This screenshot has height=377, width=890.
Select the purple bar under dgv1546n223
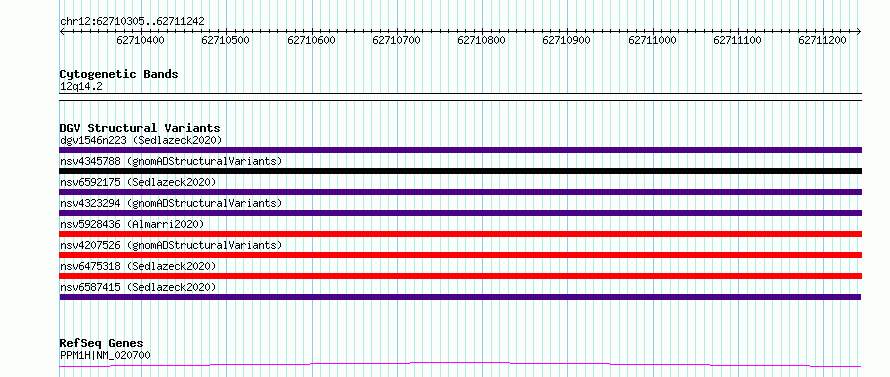click(460, 150)
